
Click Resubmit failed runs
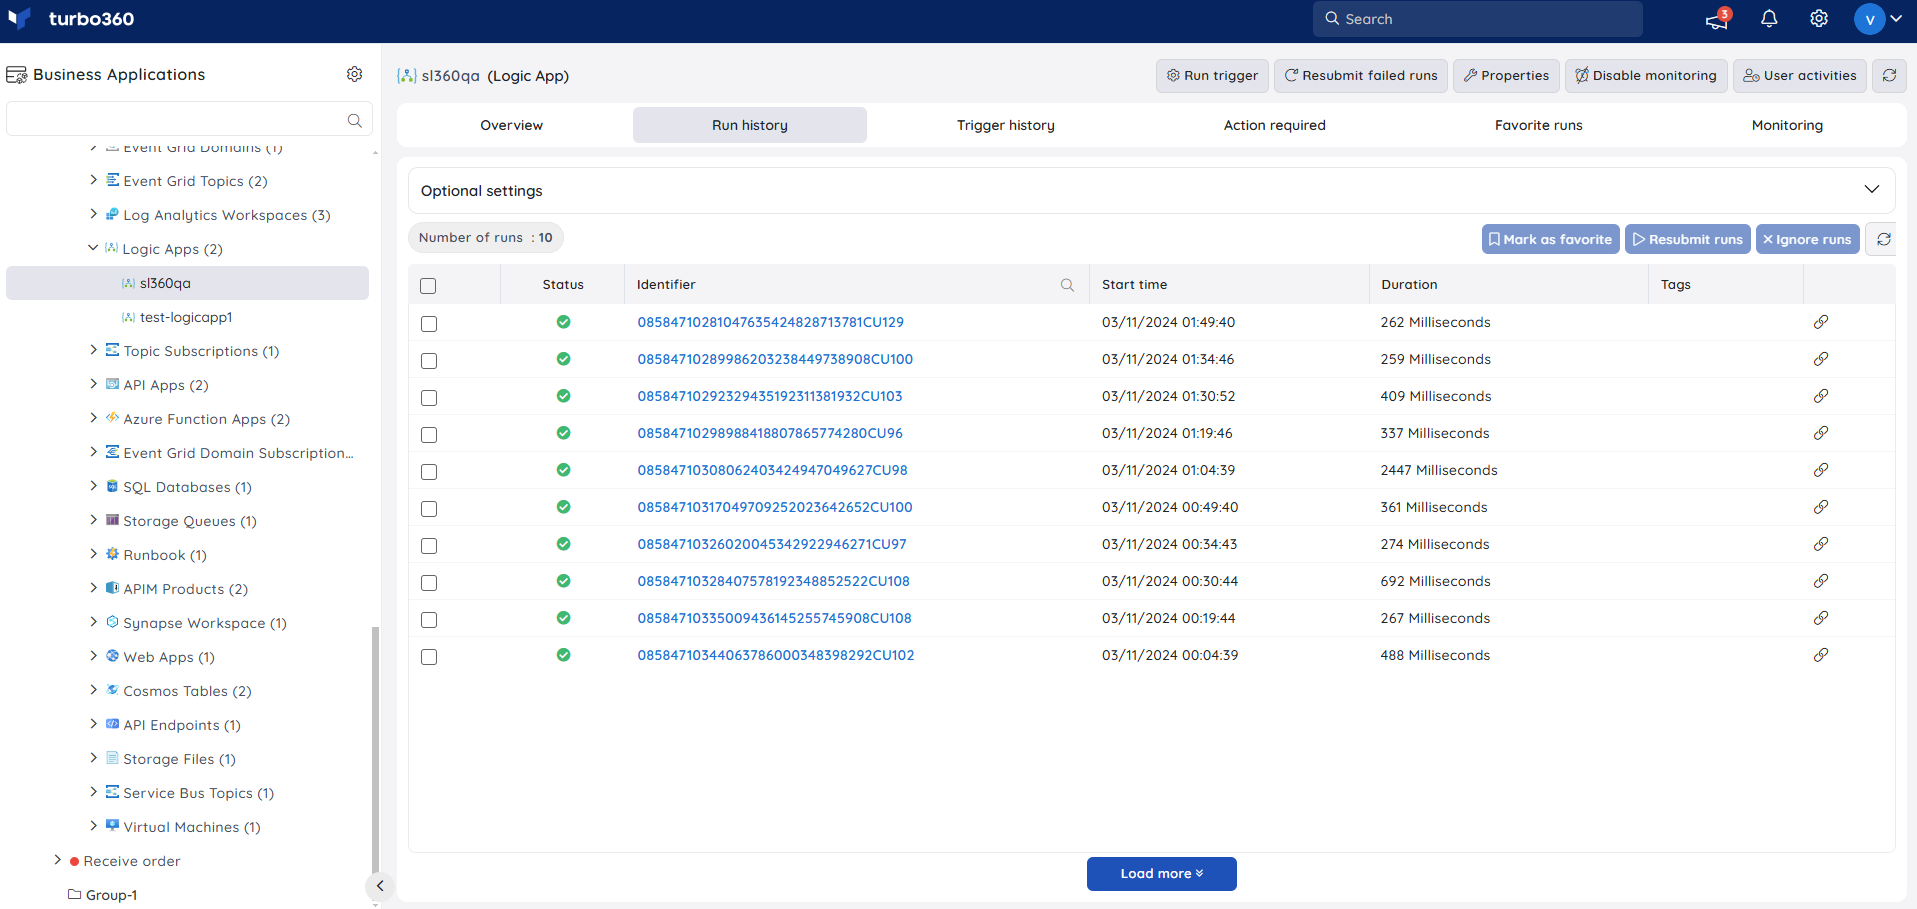[x=1361, y=75]
